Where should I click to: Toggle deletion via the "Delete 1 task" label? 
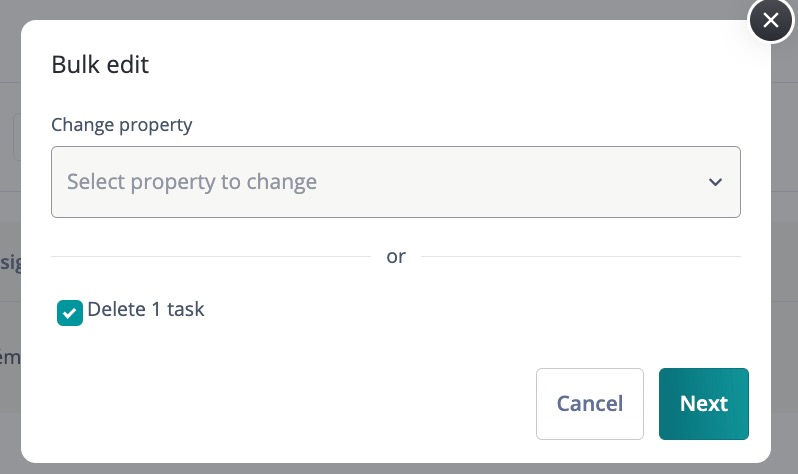coord(146,309)
